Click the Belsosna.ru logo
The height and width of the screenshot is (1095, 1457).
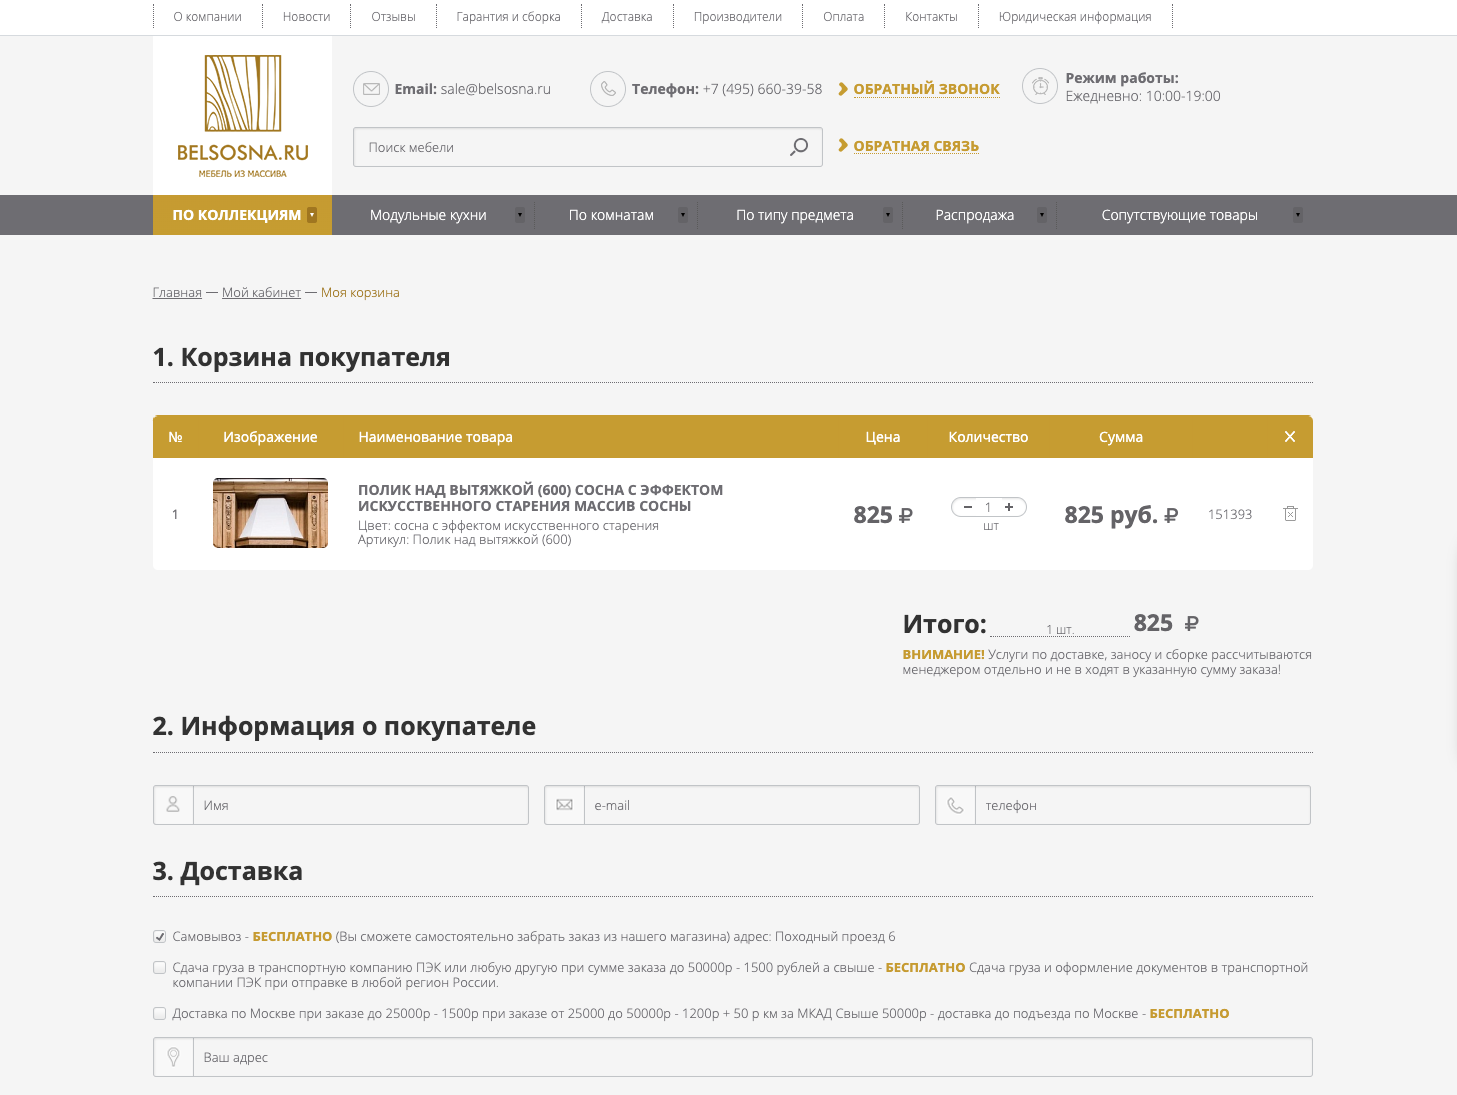242,116
